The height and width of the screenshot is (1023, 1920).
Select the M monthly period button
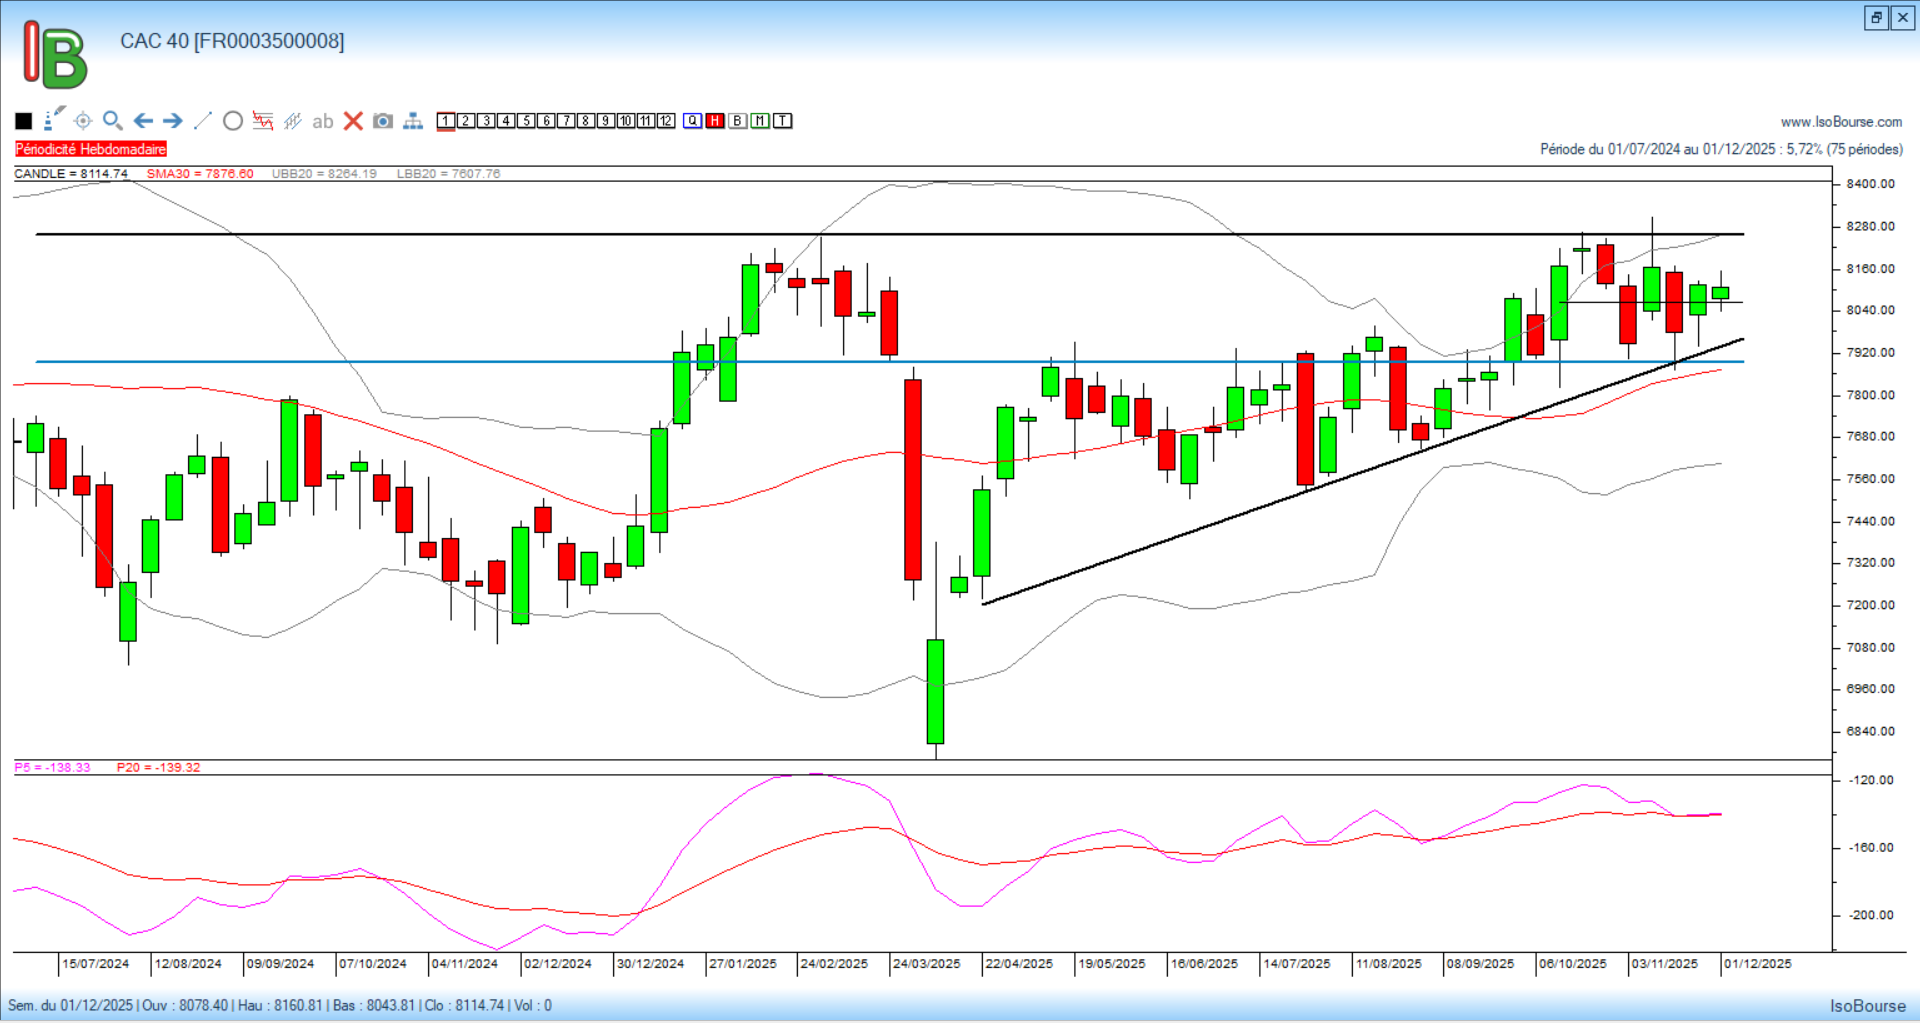tap(760, 121)
